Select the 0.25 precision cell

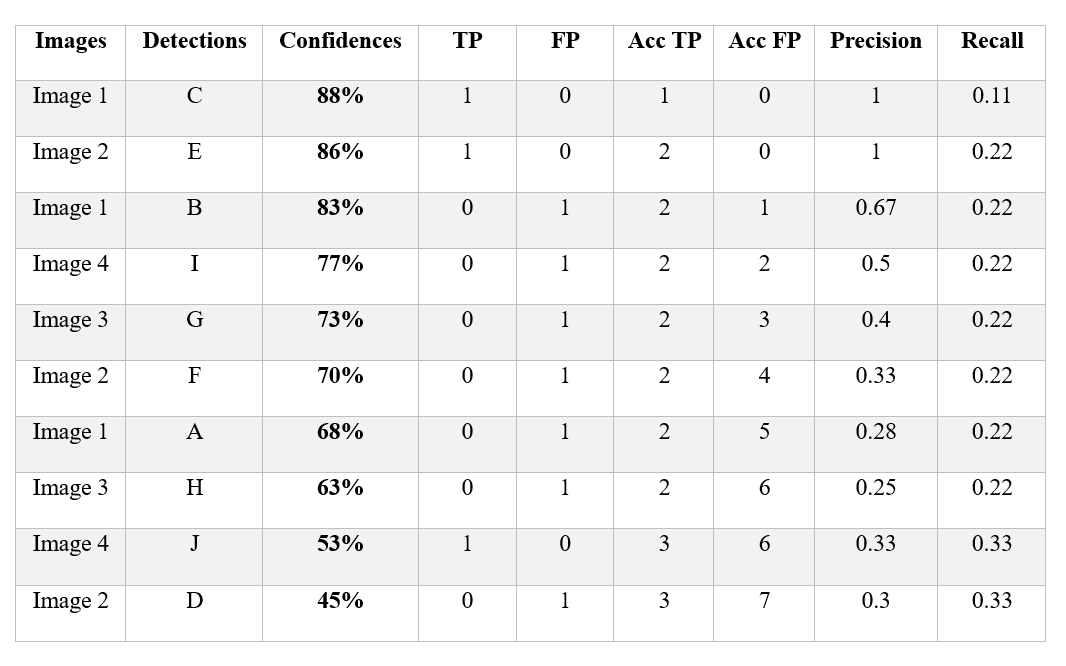[x=876, y=488]
